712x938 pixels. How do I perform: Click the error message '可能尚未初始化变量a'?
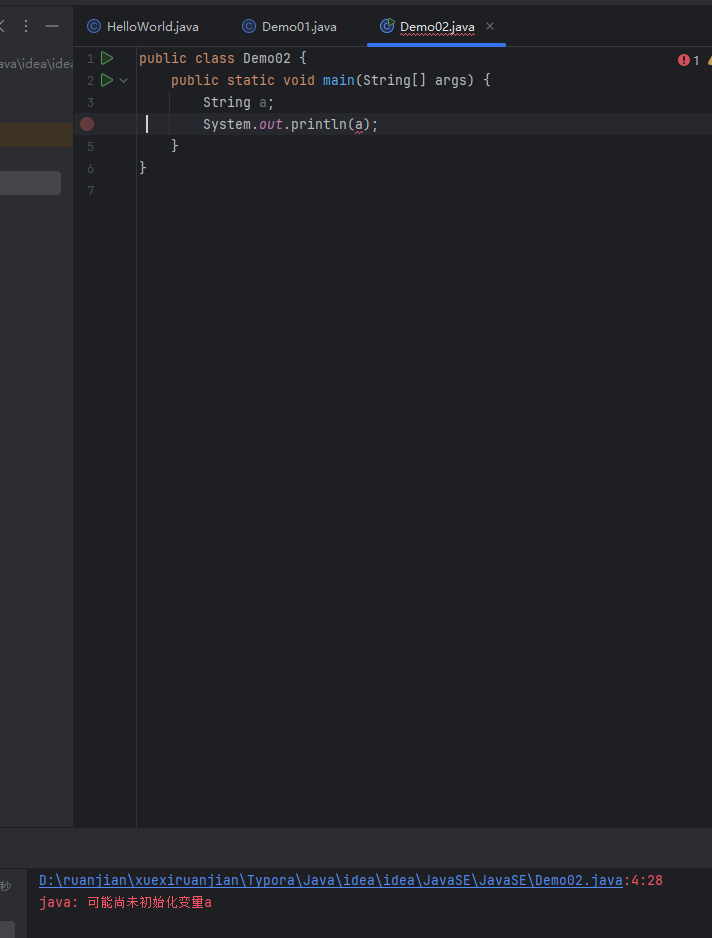click(x=150, y=902)
